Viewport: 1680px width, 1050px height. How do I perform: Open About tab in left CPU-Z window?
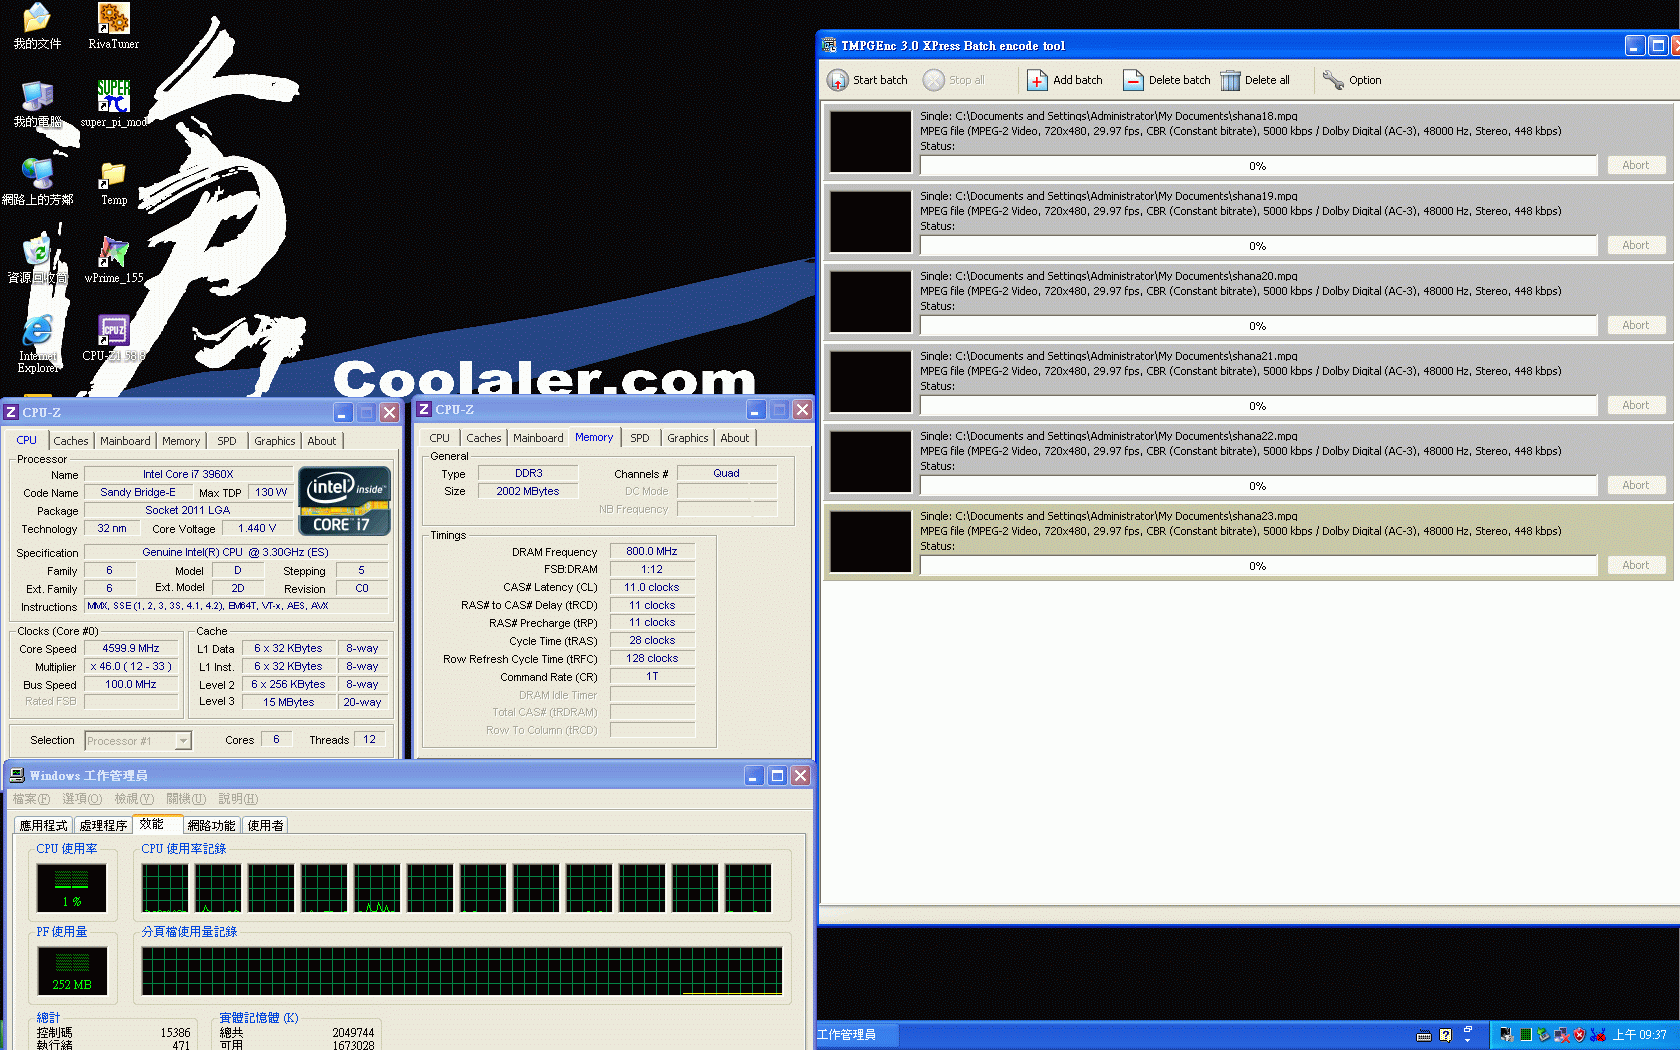[x=322, y=441]
